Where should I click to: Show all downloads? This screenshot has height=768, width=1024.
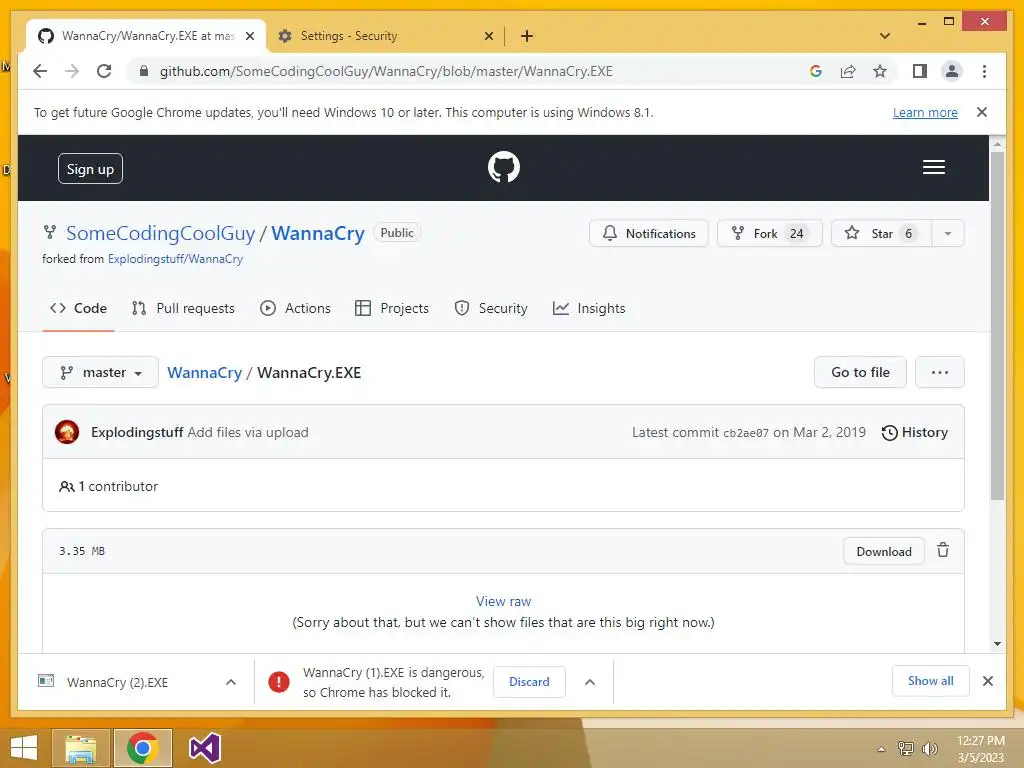931,681
